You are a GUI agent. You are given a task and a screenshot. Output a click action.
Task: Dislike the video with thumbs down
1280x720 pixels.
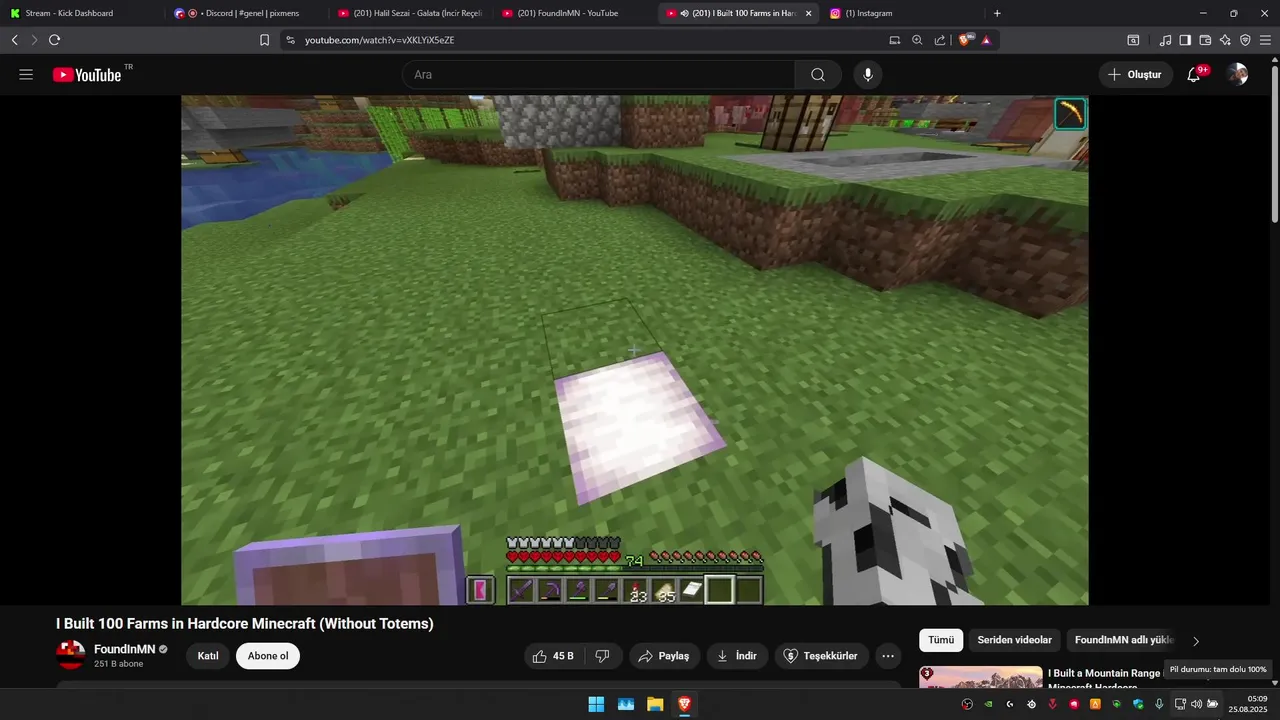(x=603, y=656)
